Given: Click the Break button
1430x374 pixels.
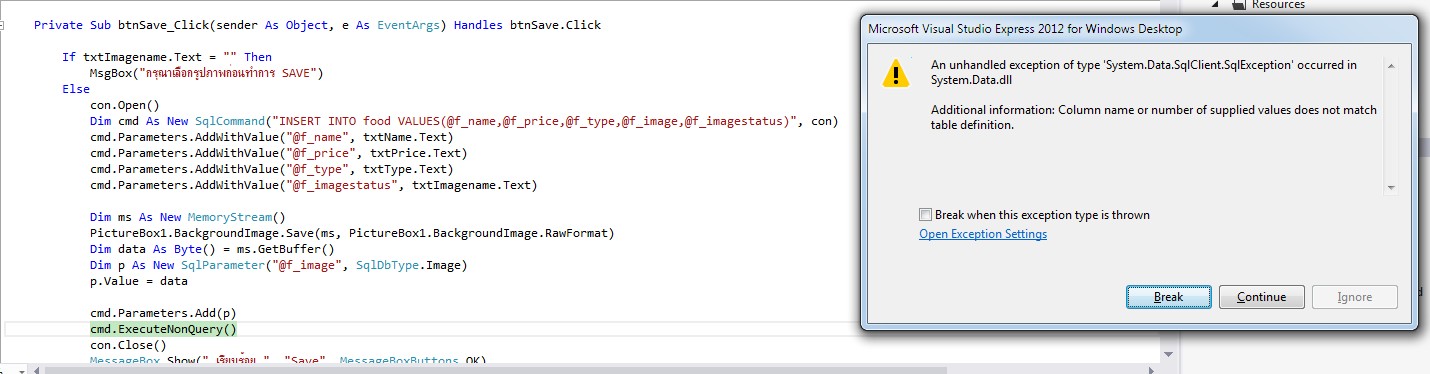Looking at the screenshot, I should [1168, 297].
